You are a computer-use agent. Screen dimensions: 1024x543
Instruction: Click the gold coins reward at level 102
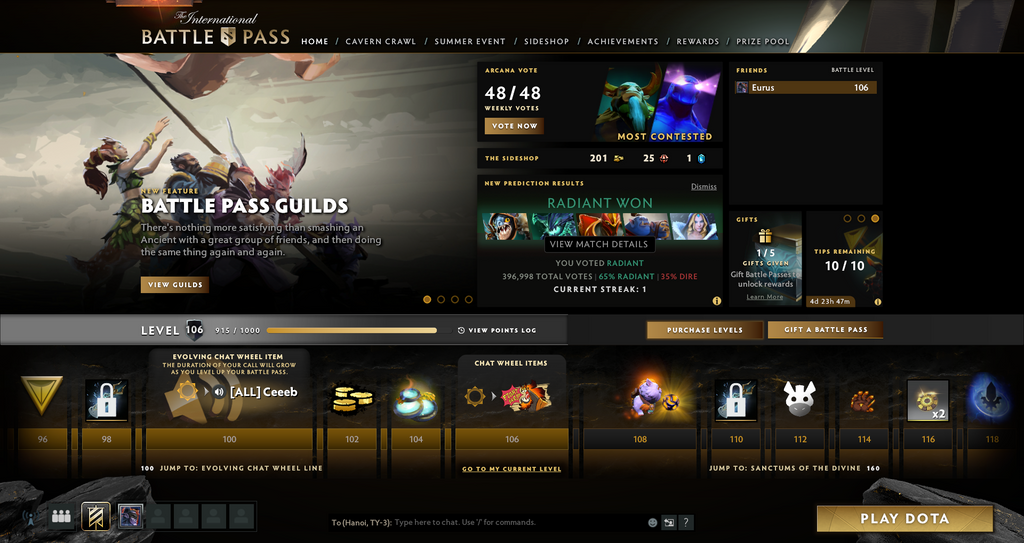pyautogui.click(x=352, y=399)
